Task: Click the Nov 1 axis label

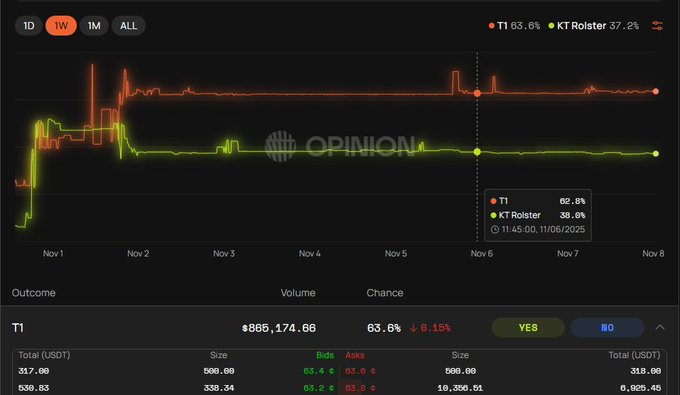Action: click(x=53, y=253)
